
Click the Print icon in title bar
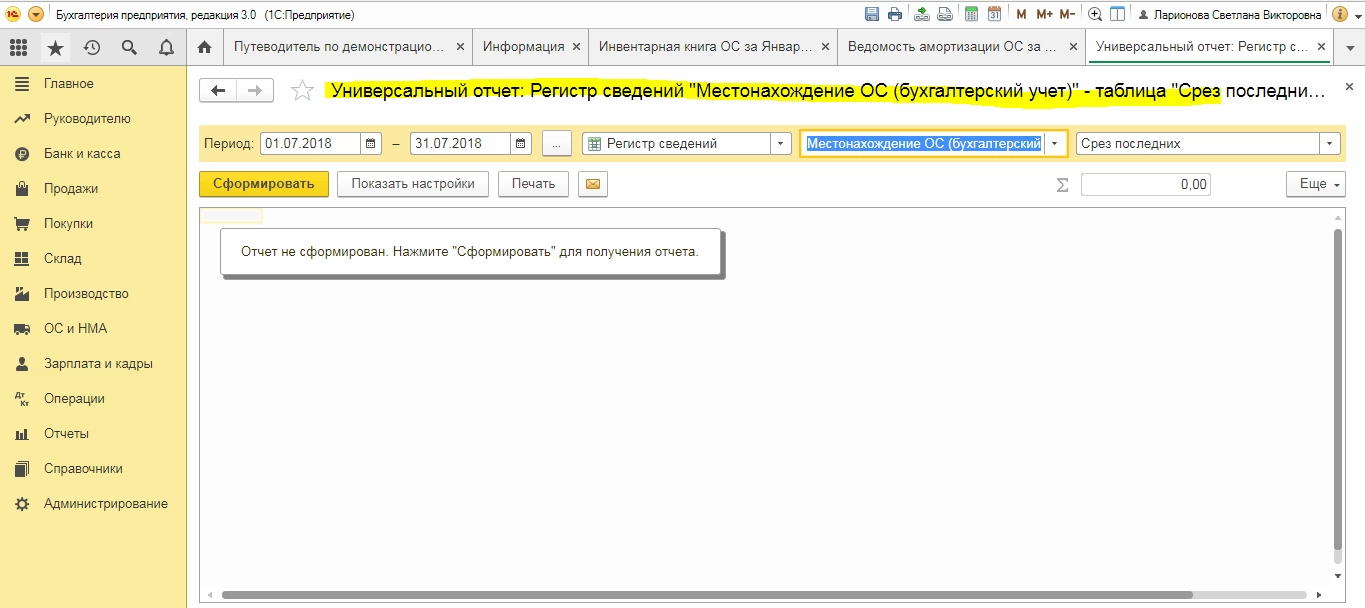[x=895, y=14]
